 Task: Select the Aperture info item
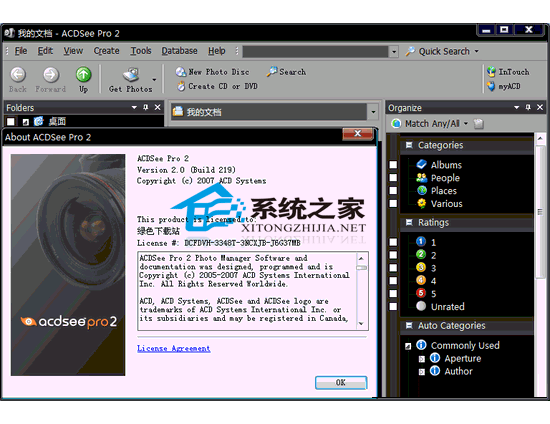455,358
